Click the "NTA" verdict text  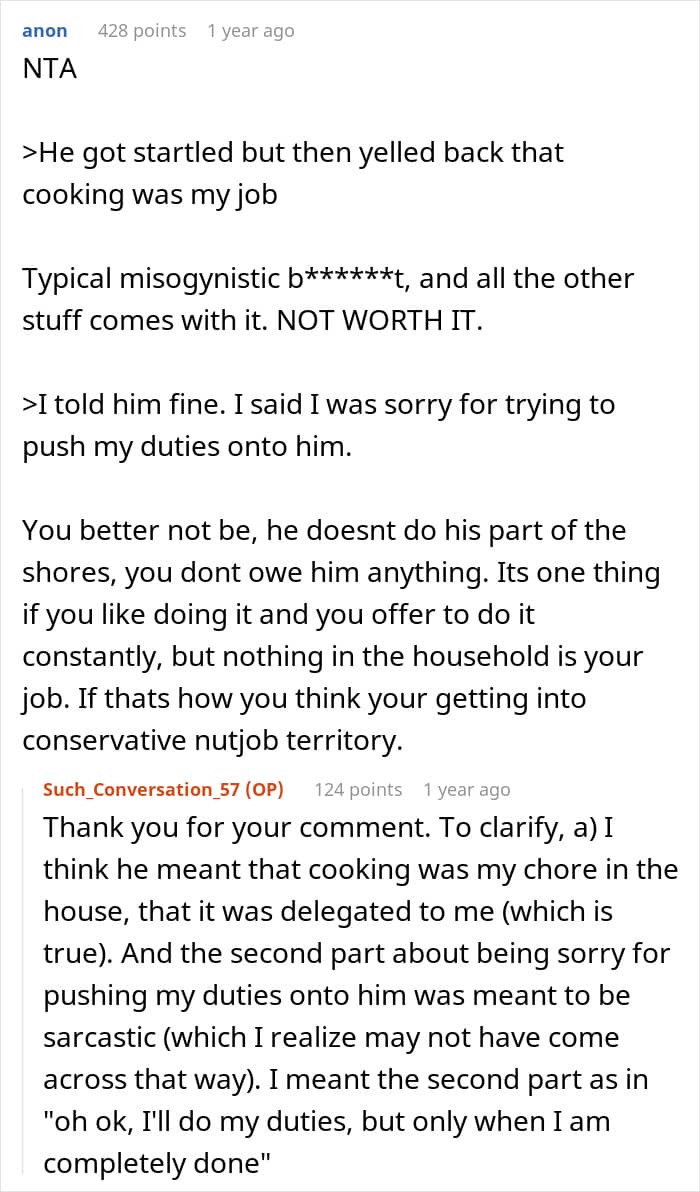coord(49,73)
